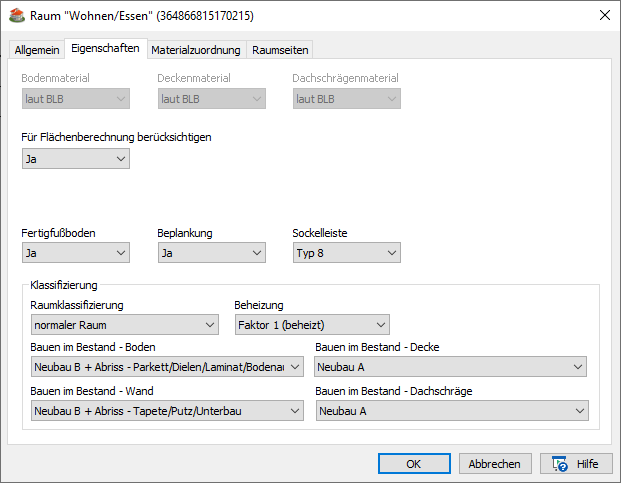Open the Raumklassifizierung dropdown
Image resolution: width=621 pixels, height=483 pixels.
(x=124, y=324)
